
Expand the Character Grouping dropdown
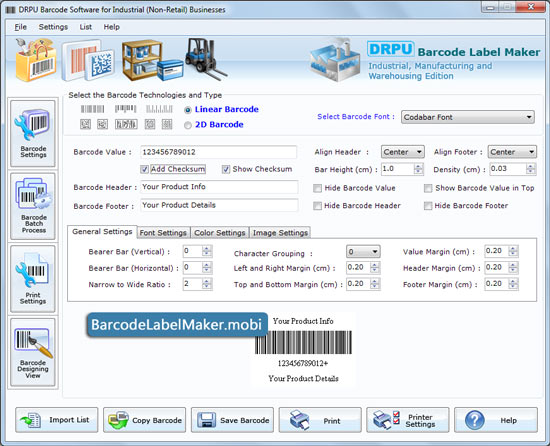point(363,251)
